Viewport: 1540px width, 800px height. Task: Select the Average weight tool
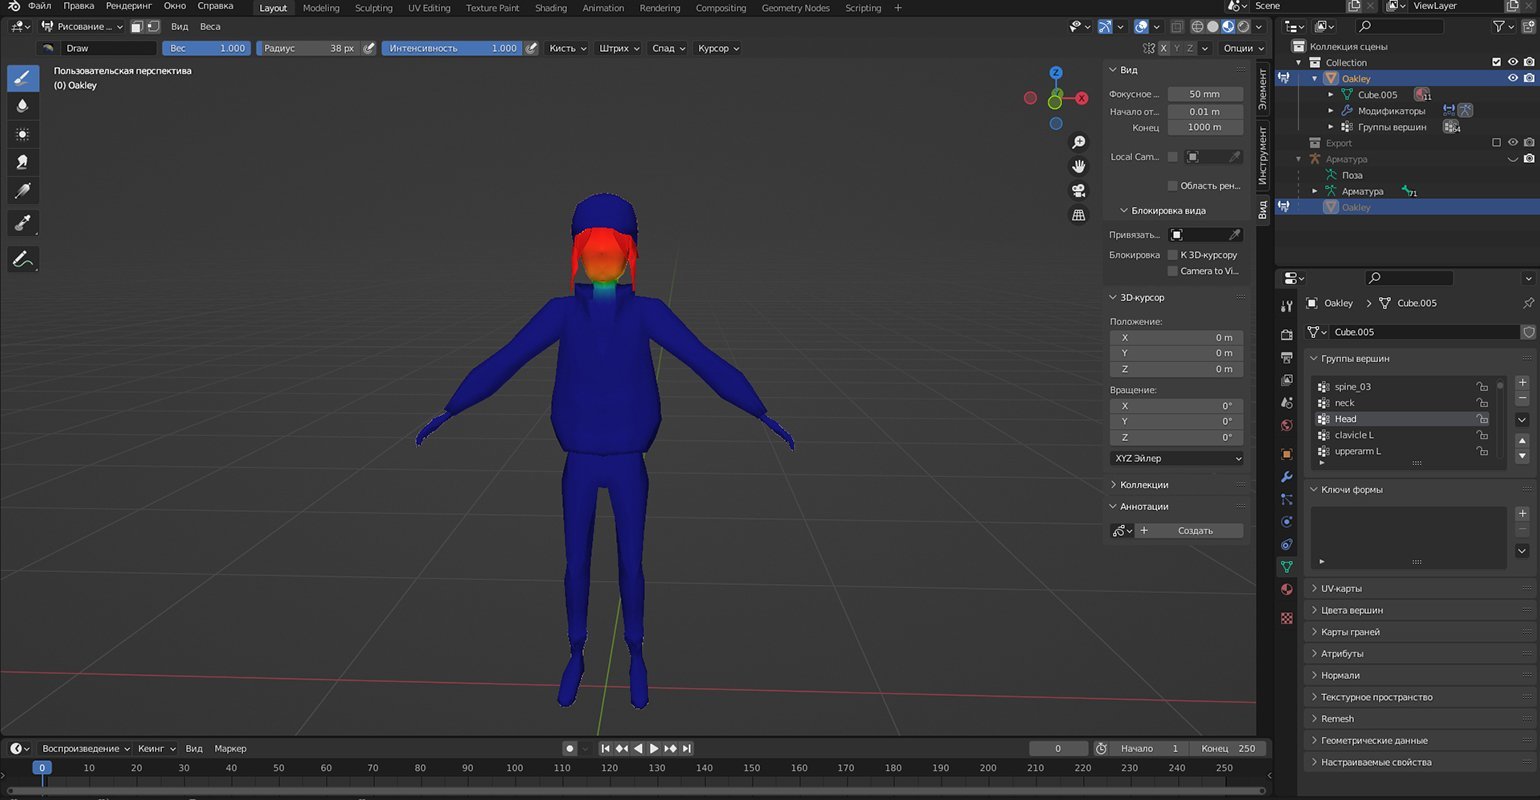click(x=23, y=134)
